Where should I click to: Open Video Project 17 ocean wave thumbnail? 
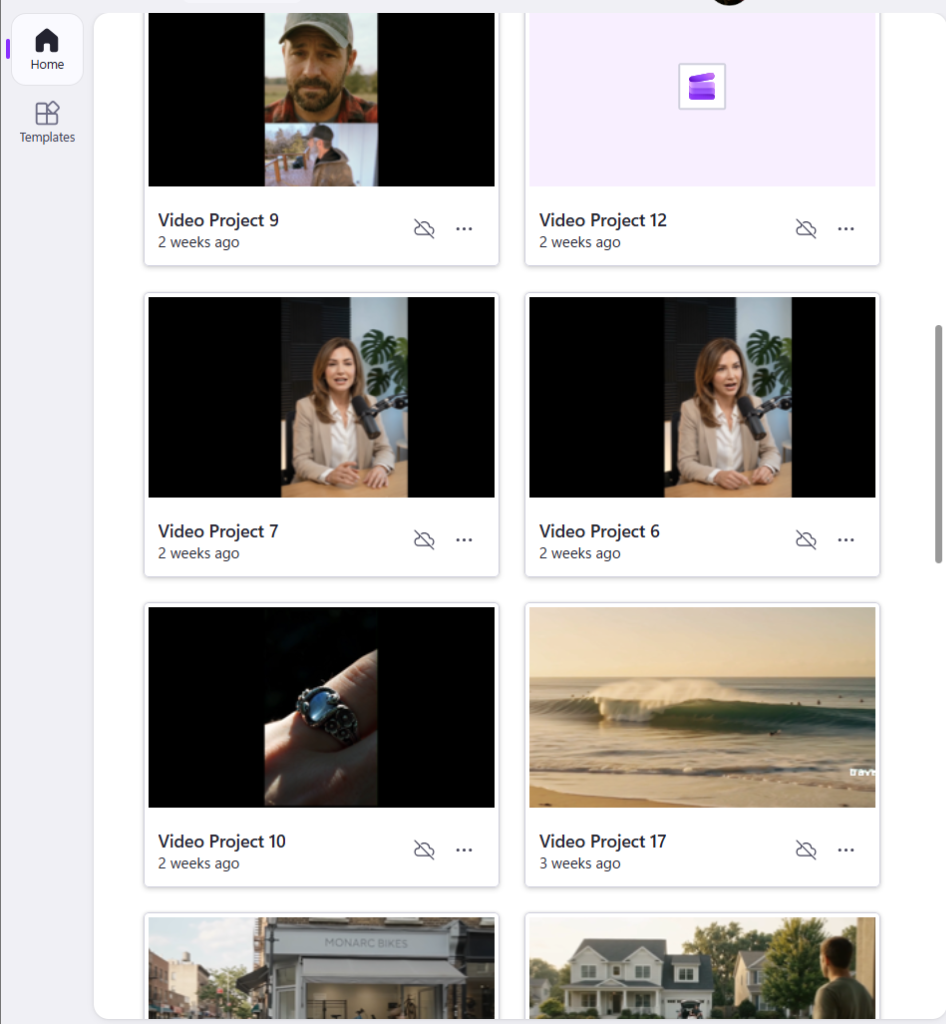click(x=702, y=707)
